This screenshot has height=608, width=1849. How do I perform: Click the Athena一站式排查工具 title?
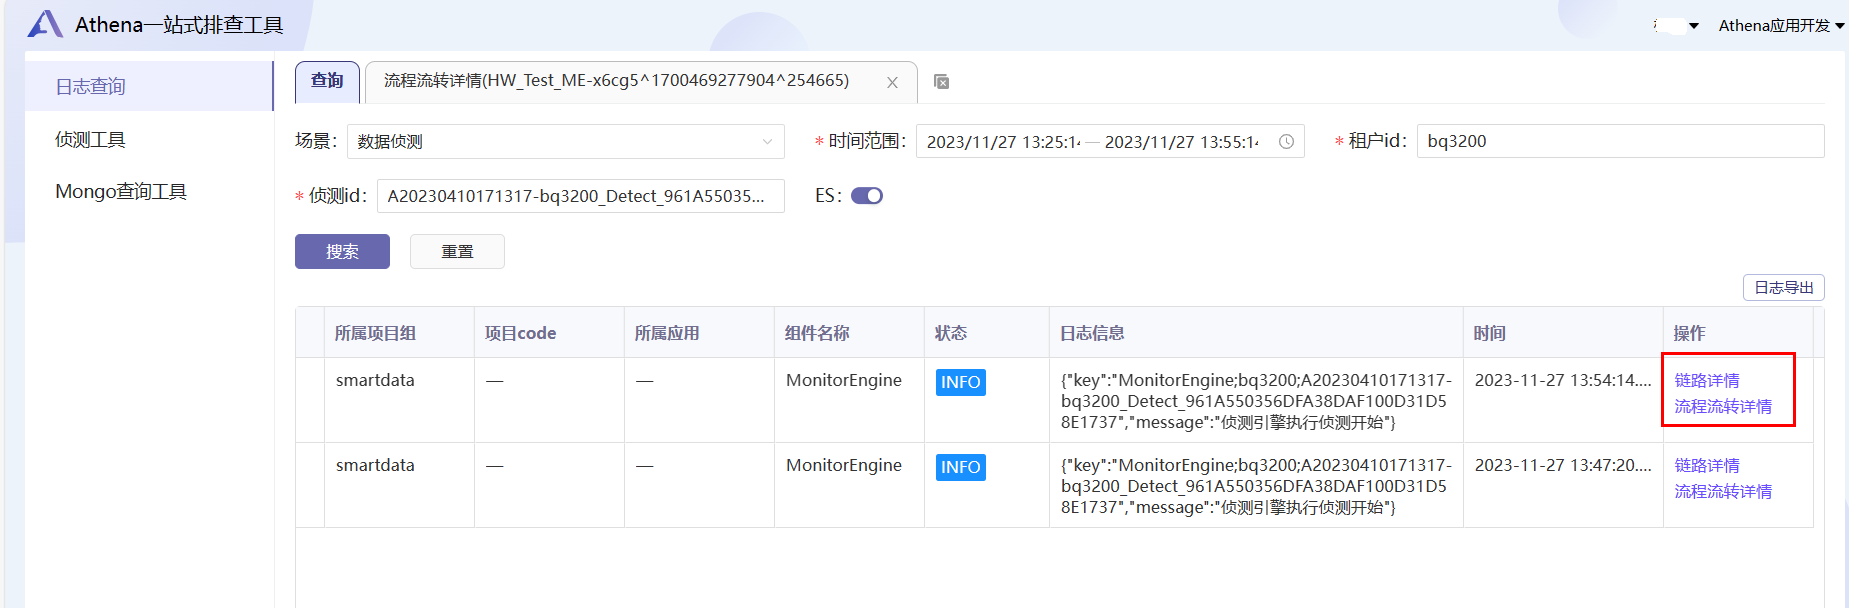[179, 24]
